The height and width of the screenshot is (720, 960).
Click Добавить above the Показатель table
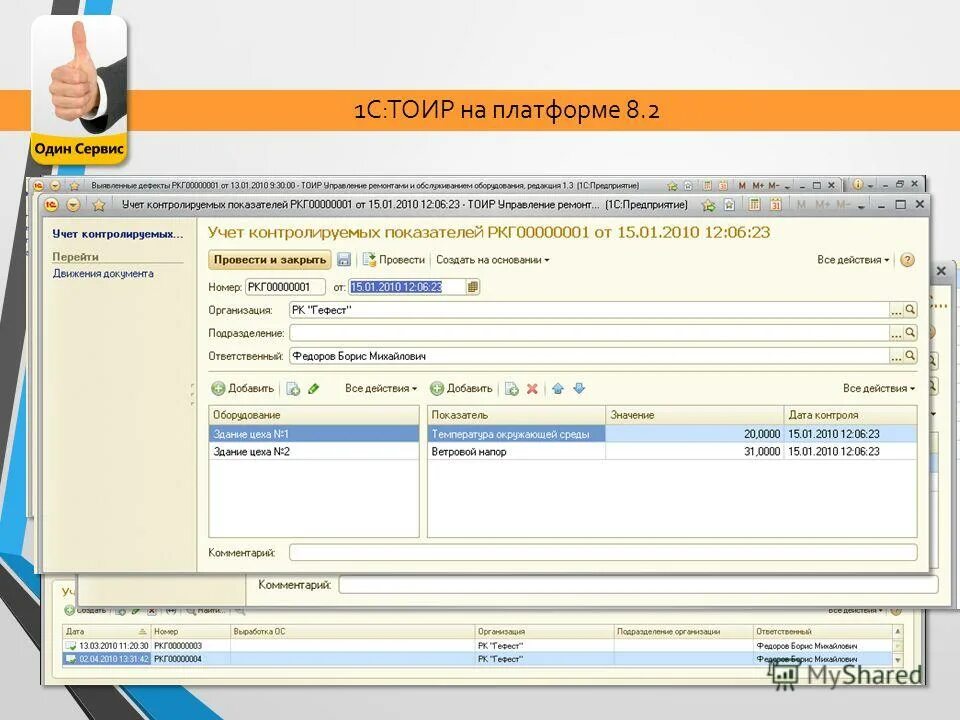tap(461, 388)
